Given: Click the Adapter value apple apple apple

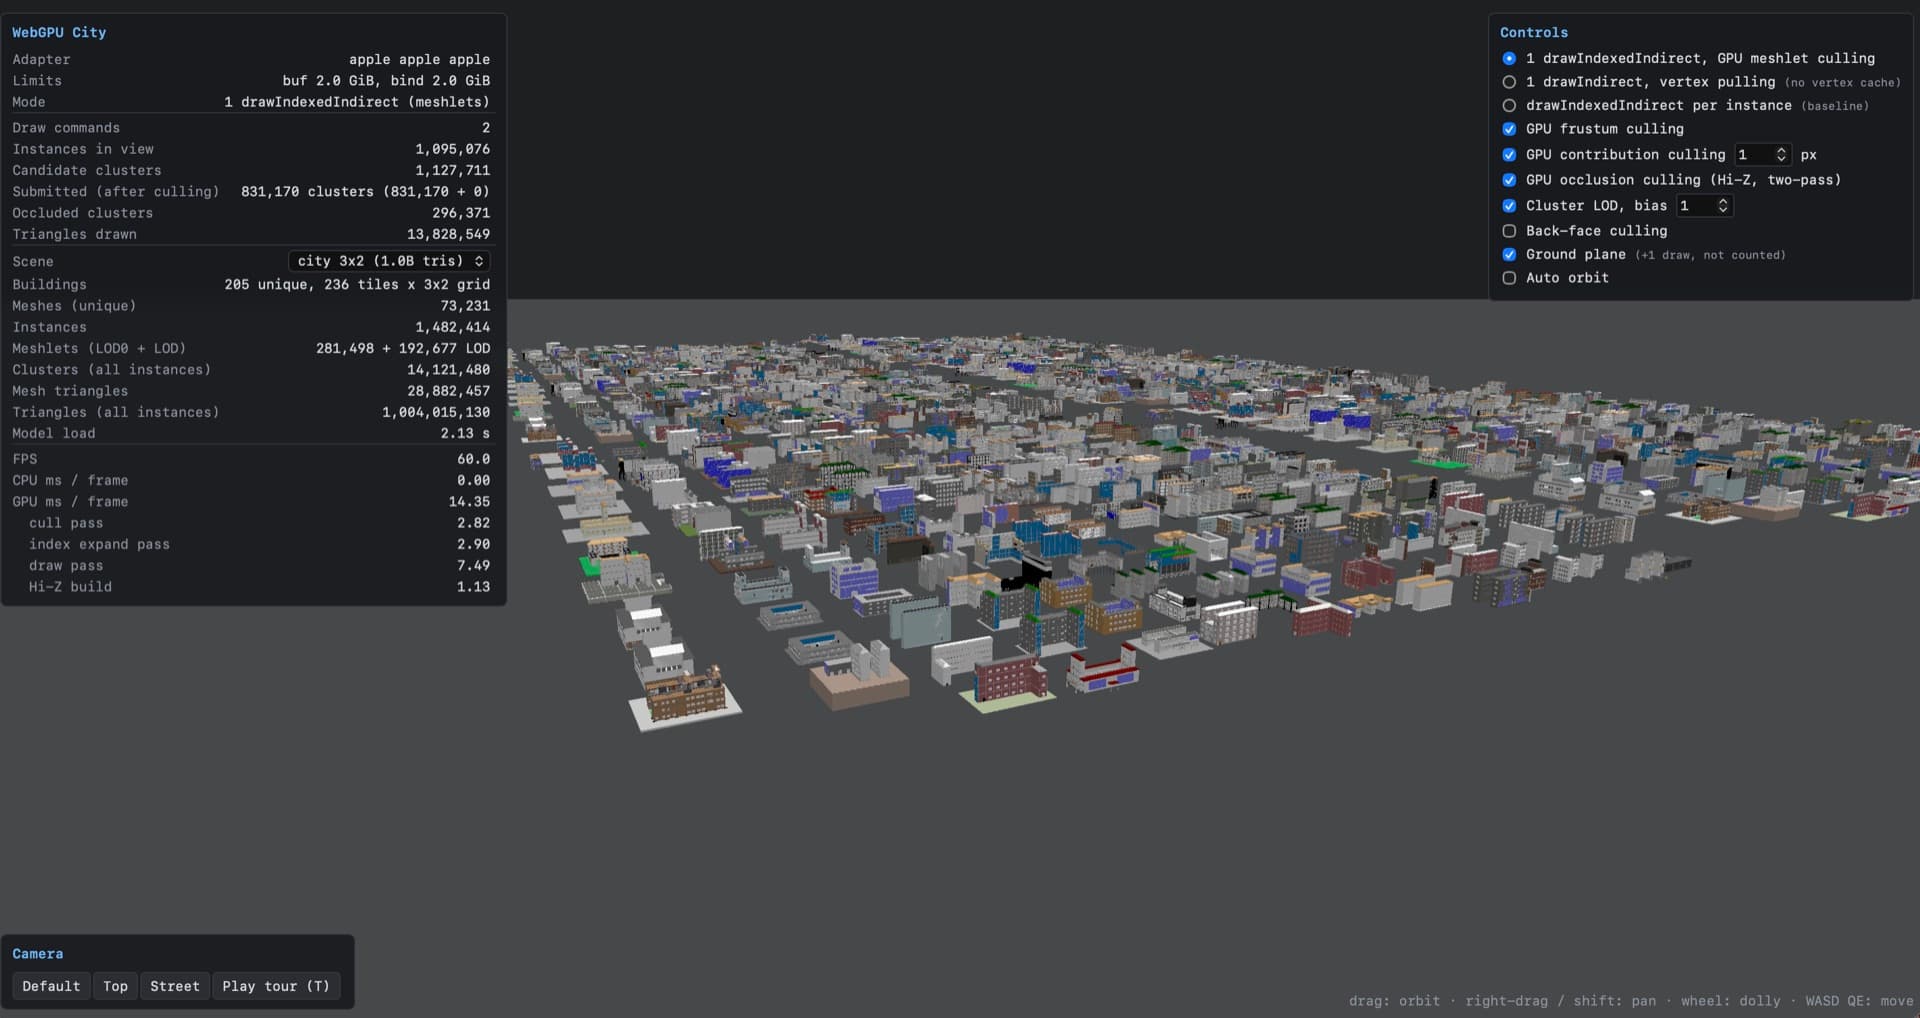Looking at the screenshot, I should pyautogui.click(x=419, y=59).
